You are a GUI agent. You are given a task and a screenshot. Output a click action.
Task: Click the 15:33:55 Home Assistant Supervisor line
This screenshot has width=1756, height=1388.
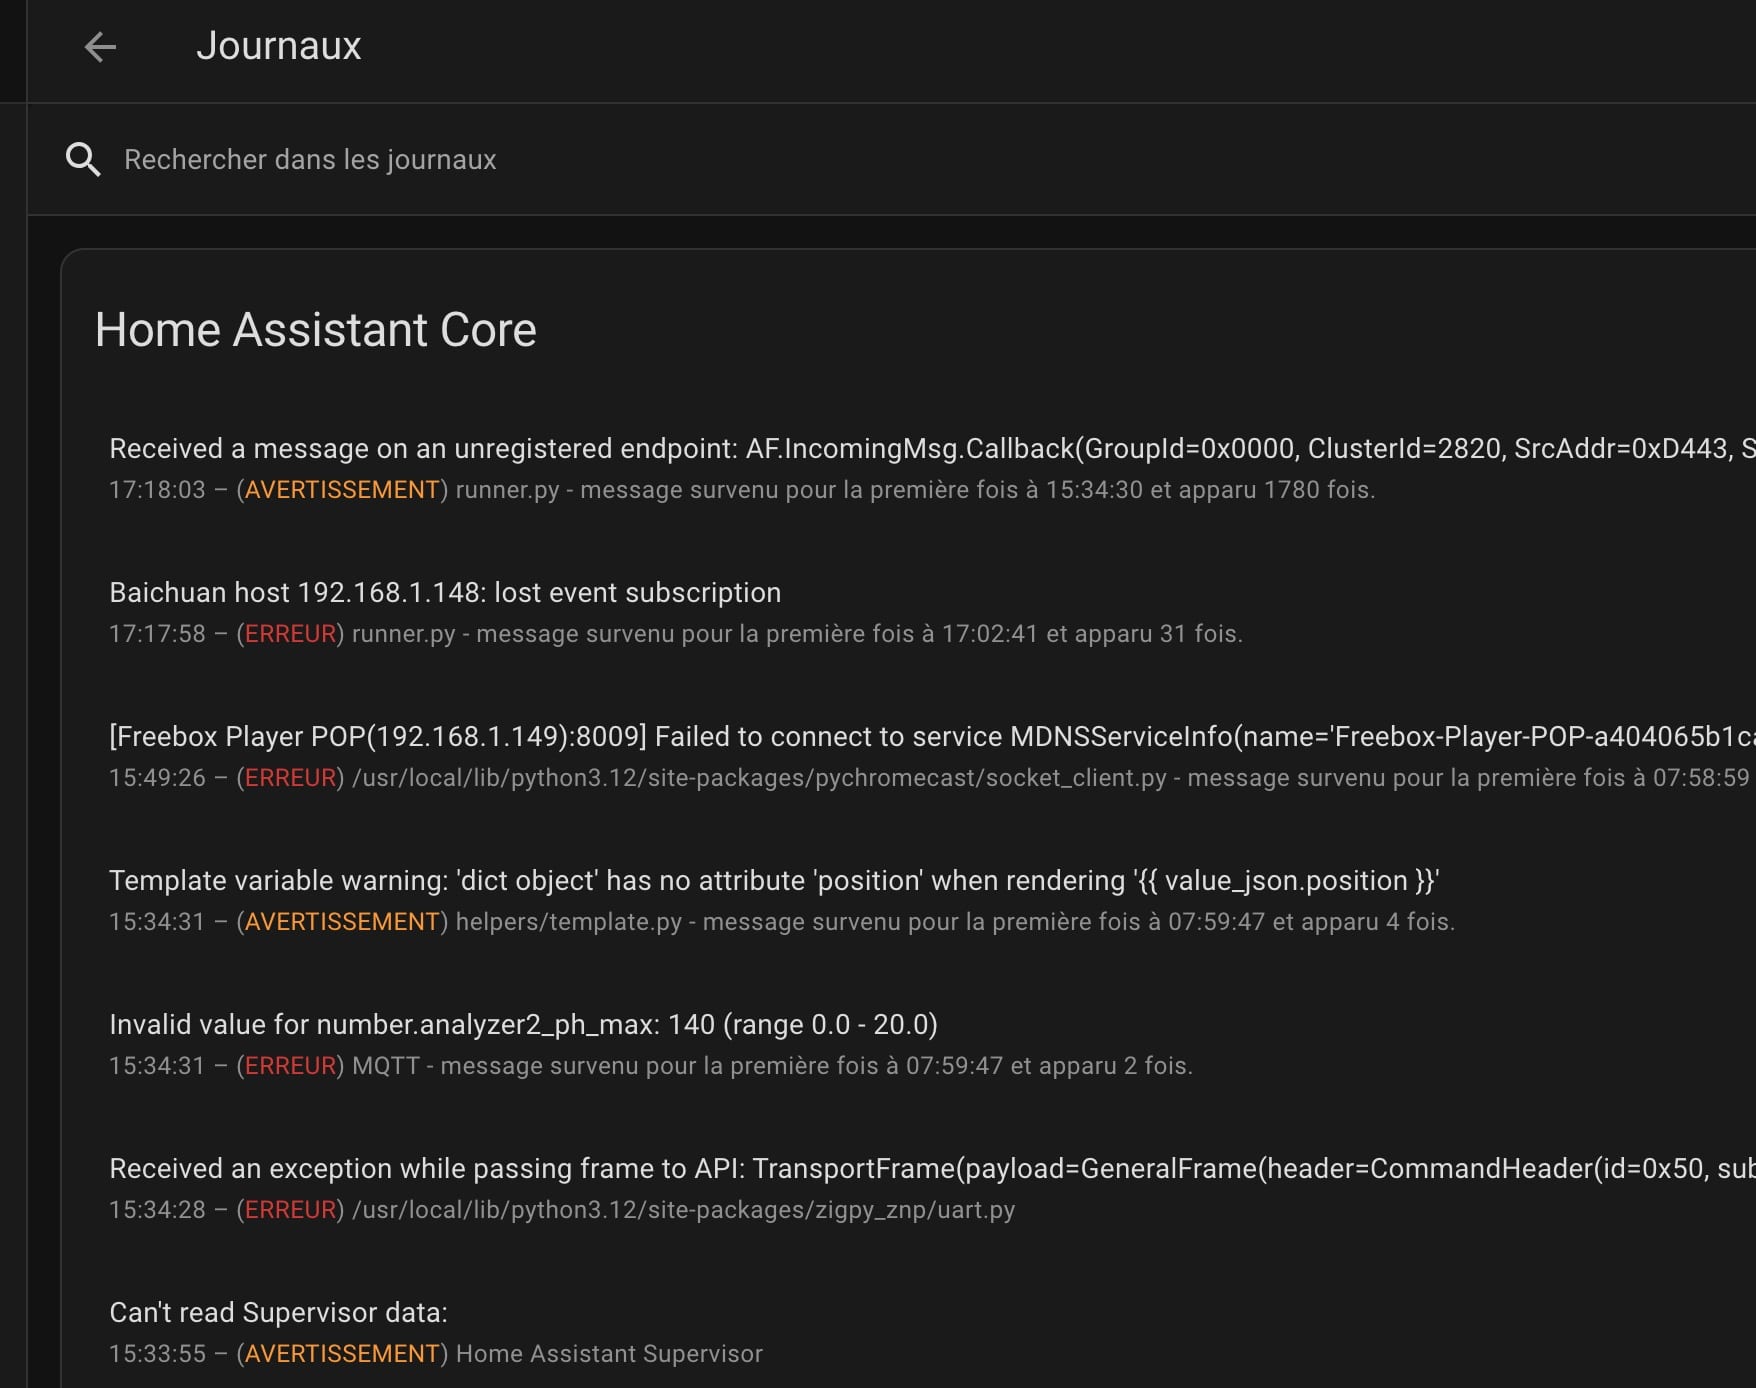pos(436,1354)
